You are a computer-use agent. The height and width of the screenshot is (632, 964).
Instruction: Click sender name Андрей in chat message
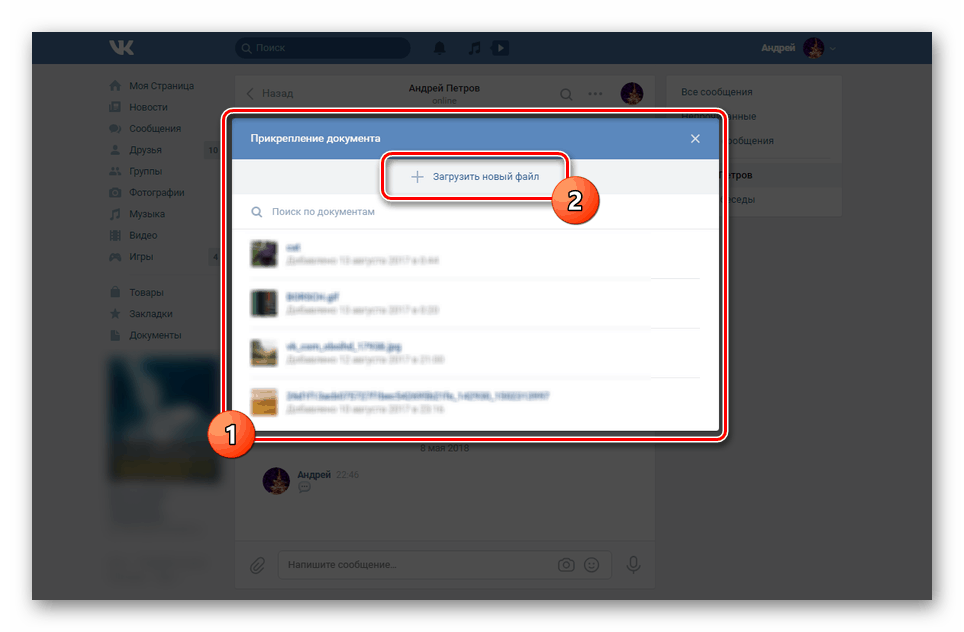[x=314, y=475]
